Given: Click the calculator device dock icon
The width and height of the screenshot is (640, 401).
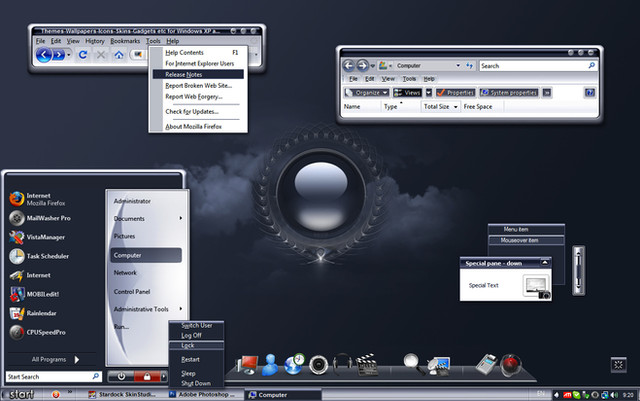Looking at the screenshot, I should point(486,364).
